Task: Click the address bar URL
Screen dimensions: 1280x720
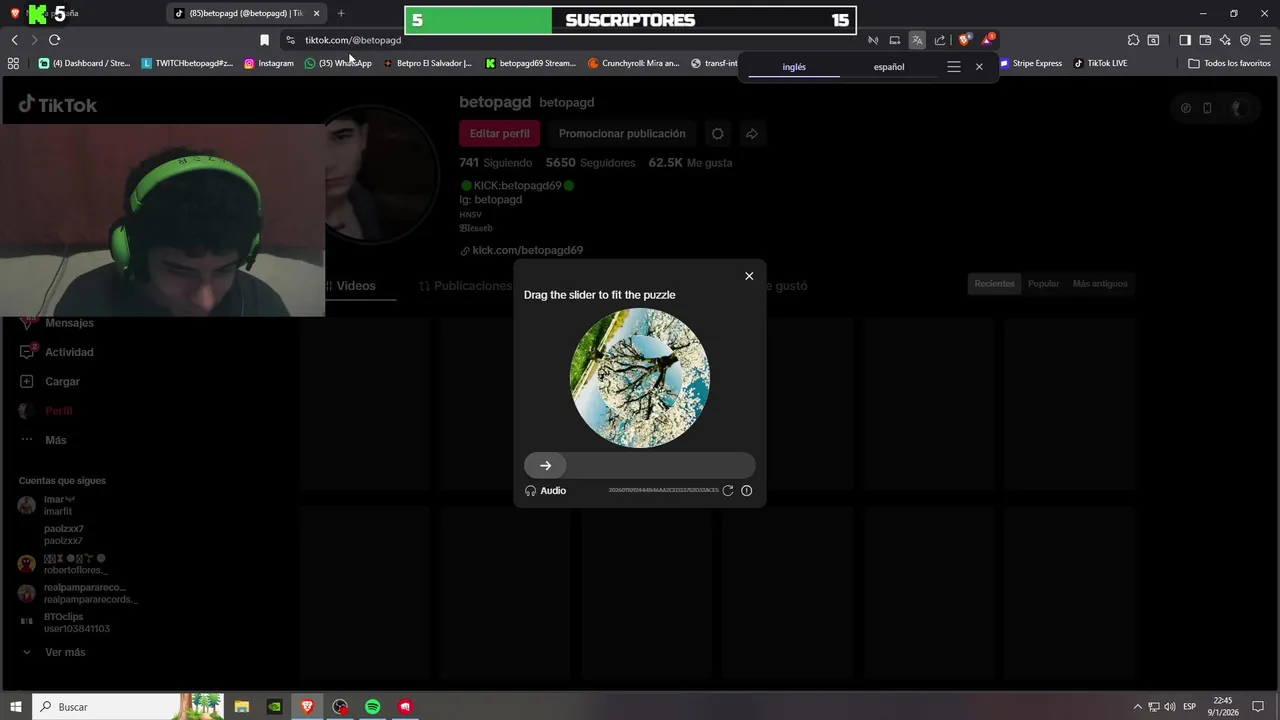Action: click(x=353, y=40)
